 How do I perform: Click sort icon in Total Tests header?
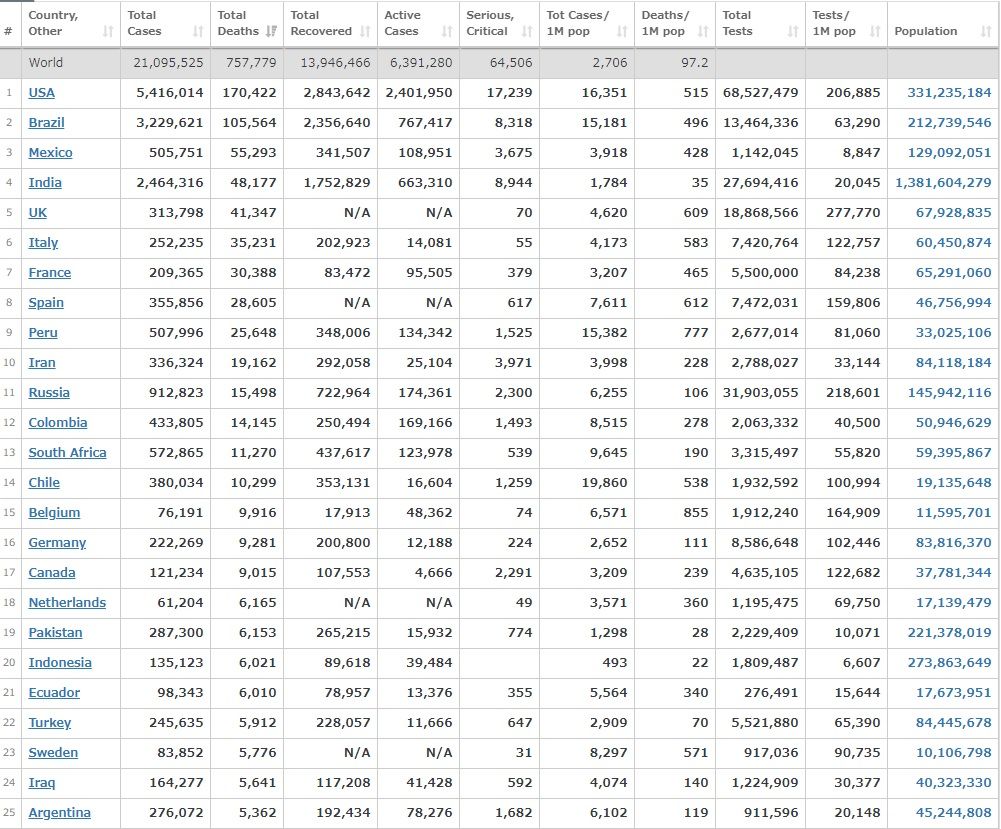click(793, 32)
